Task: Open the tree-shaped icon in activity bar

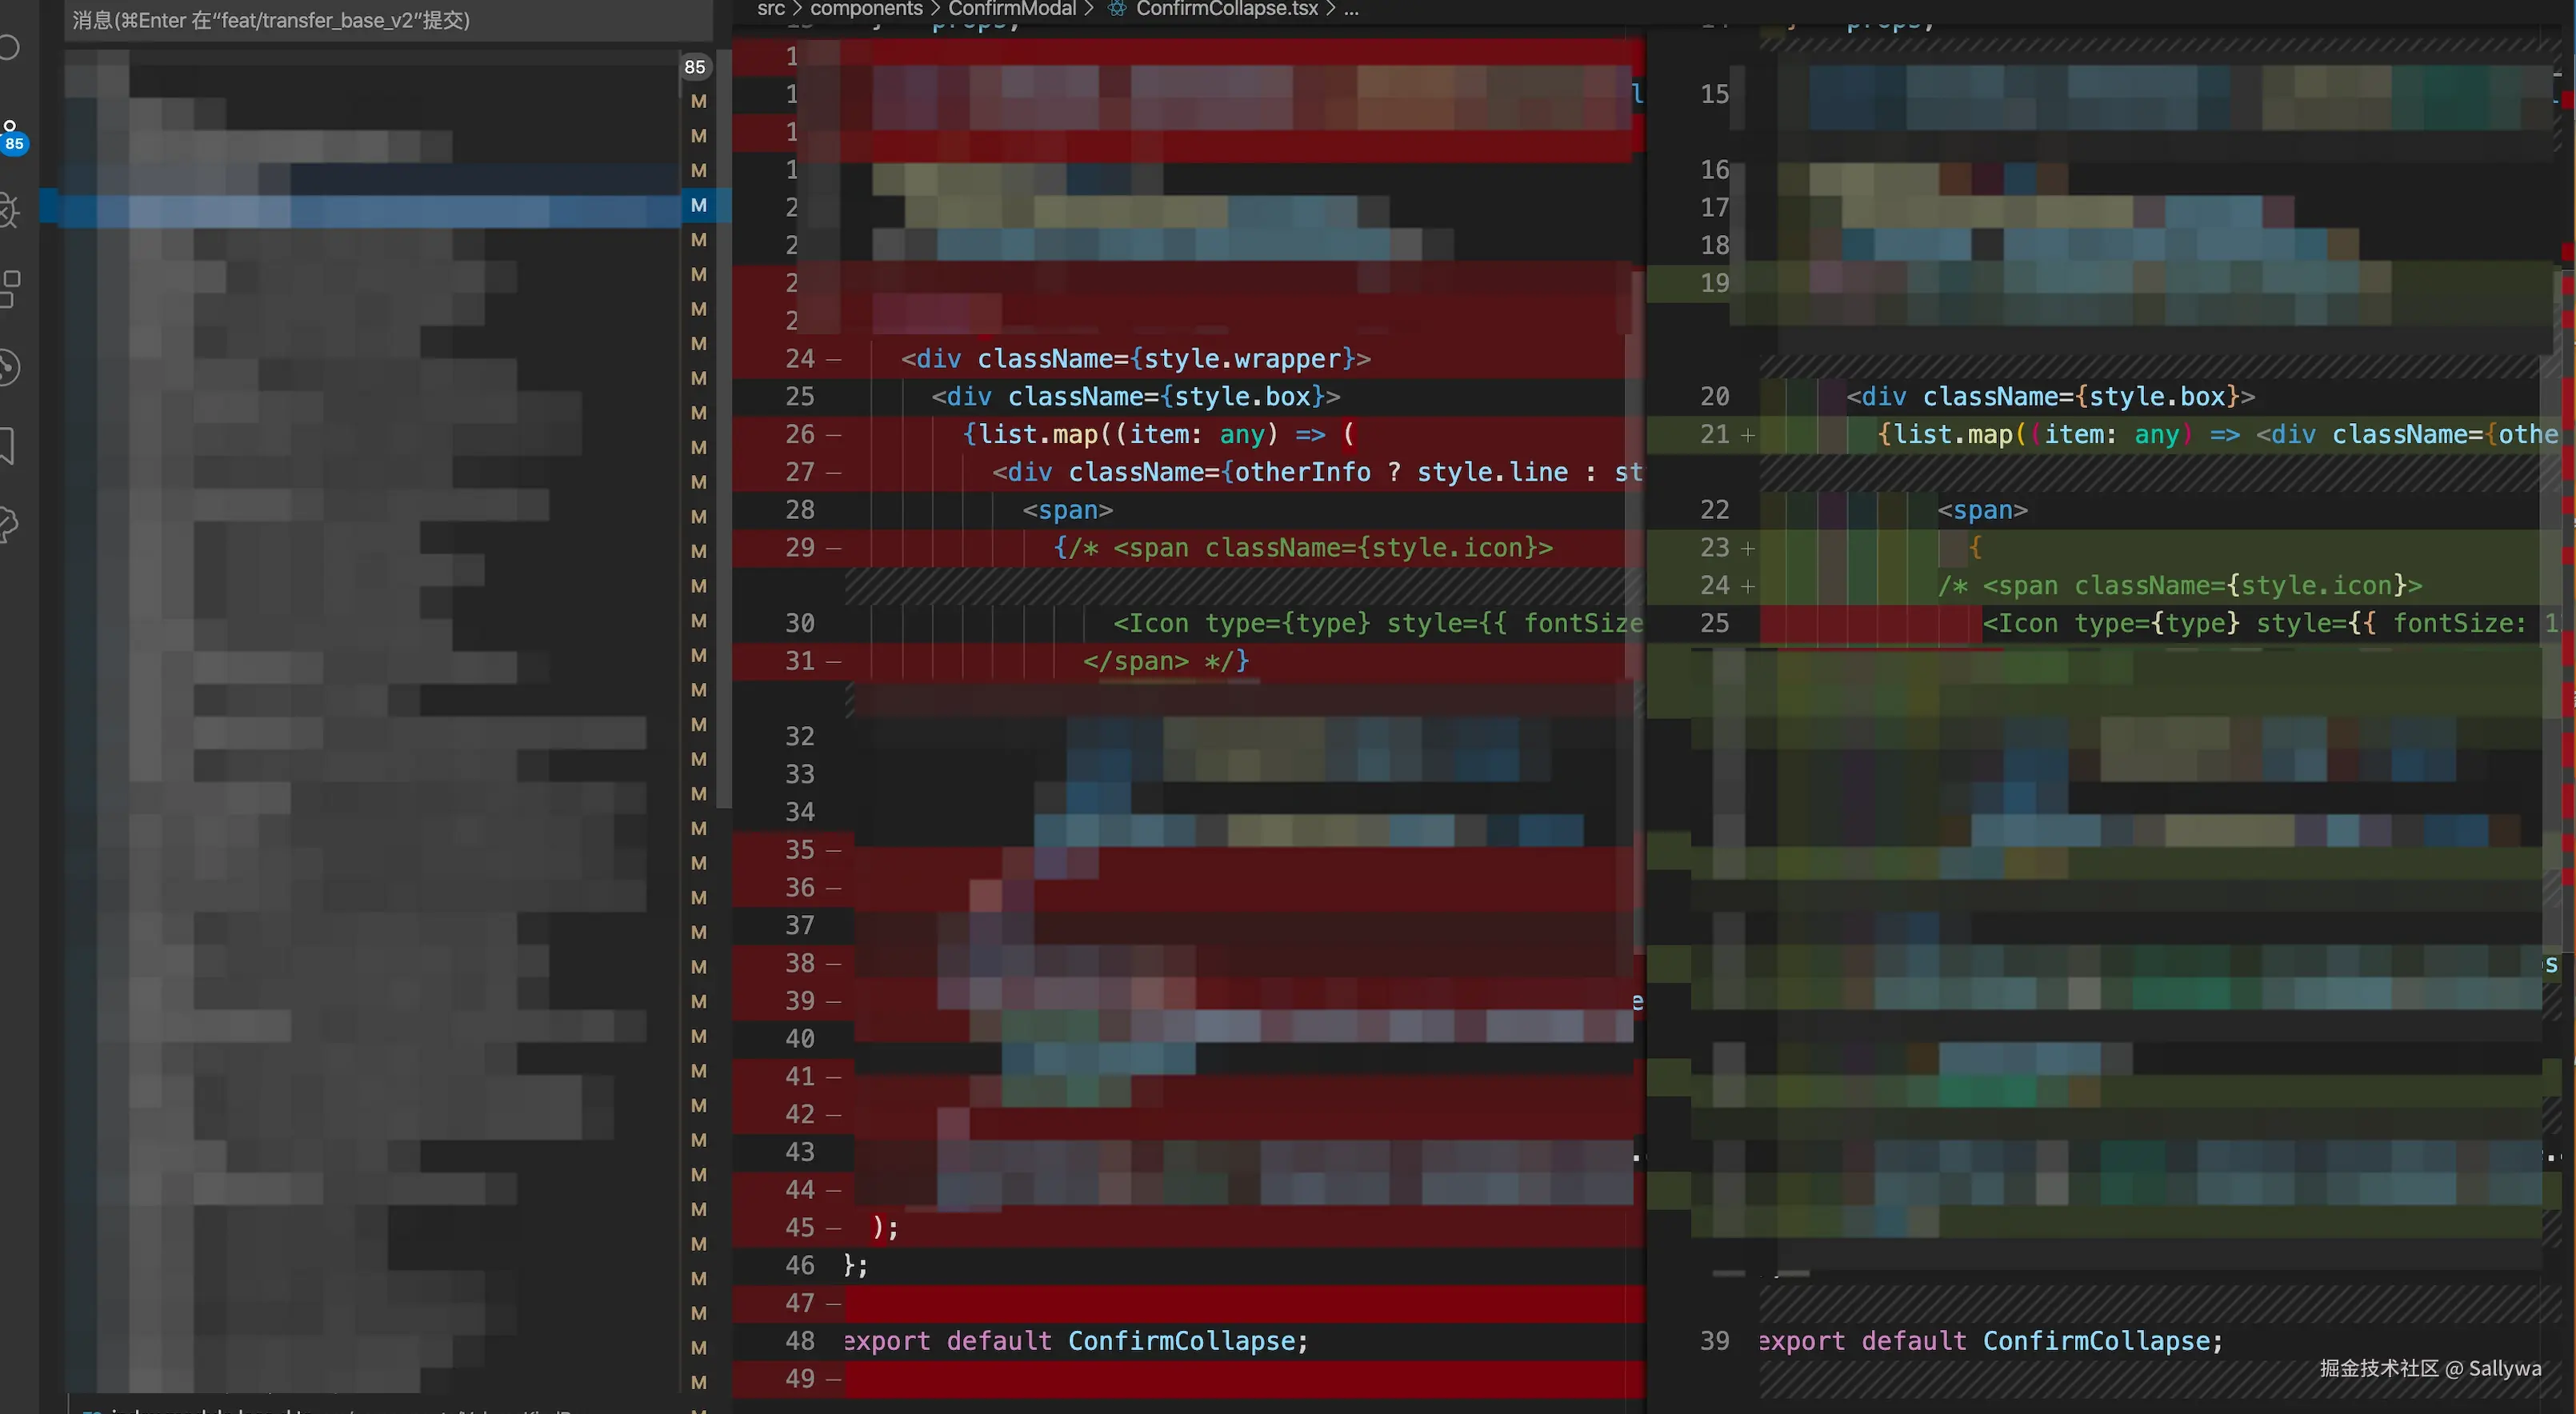Action: click(x=8, y=523)
